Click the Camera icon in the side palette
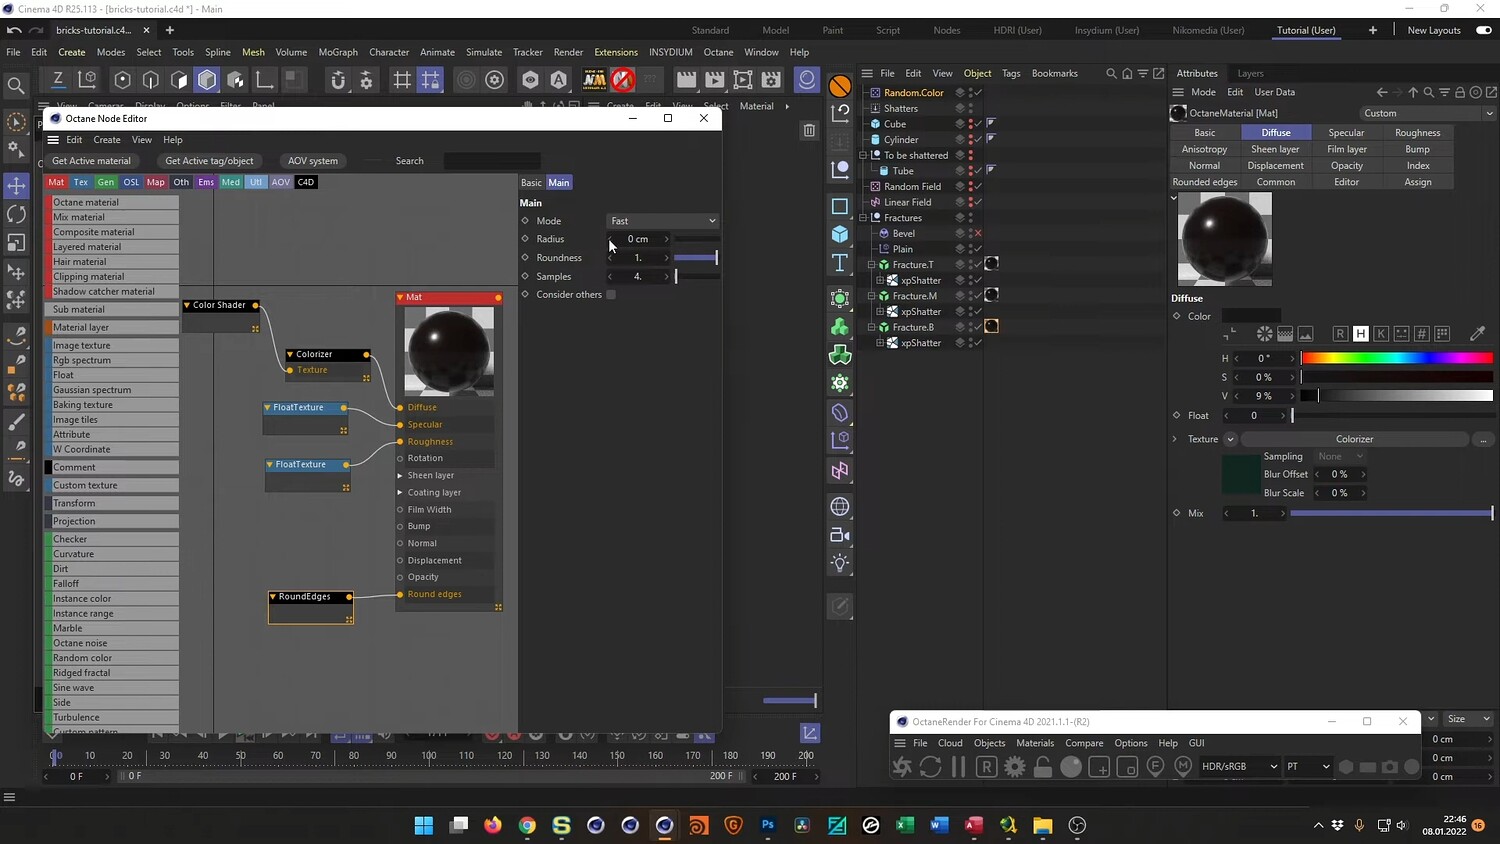 point(840,535)
